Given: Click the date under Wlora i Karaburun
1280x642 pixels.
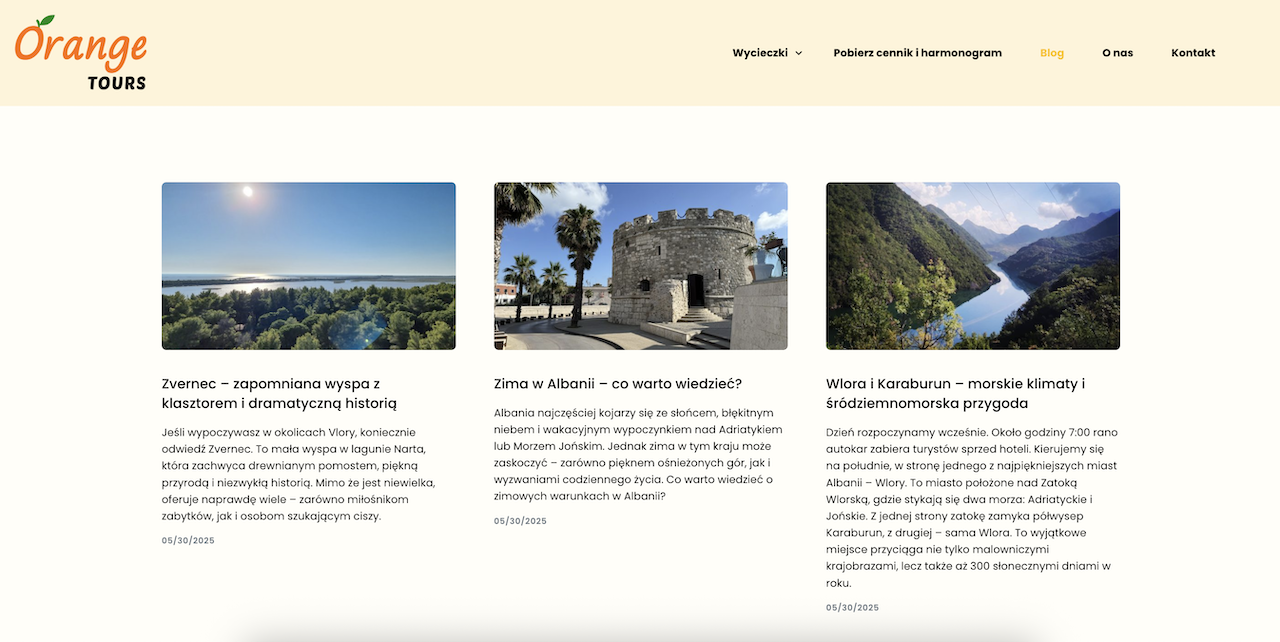Looking at the screenshot, I should tap(852, 608).
